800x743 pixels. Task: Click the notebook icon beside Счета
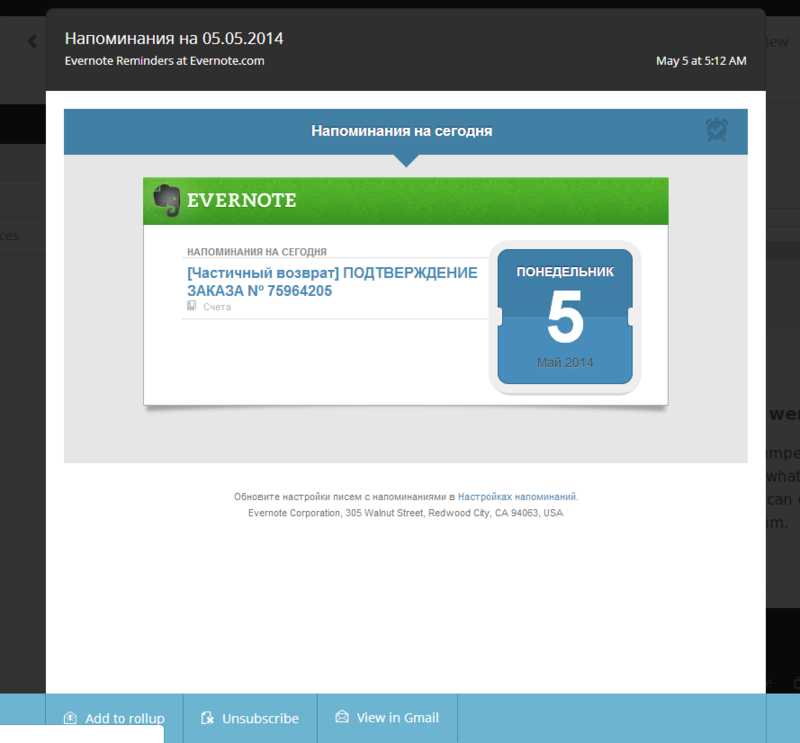[x=191, y=306]
